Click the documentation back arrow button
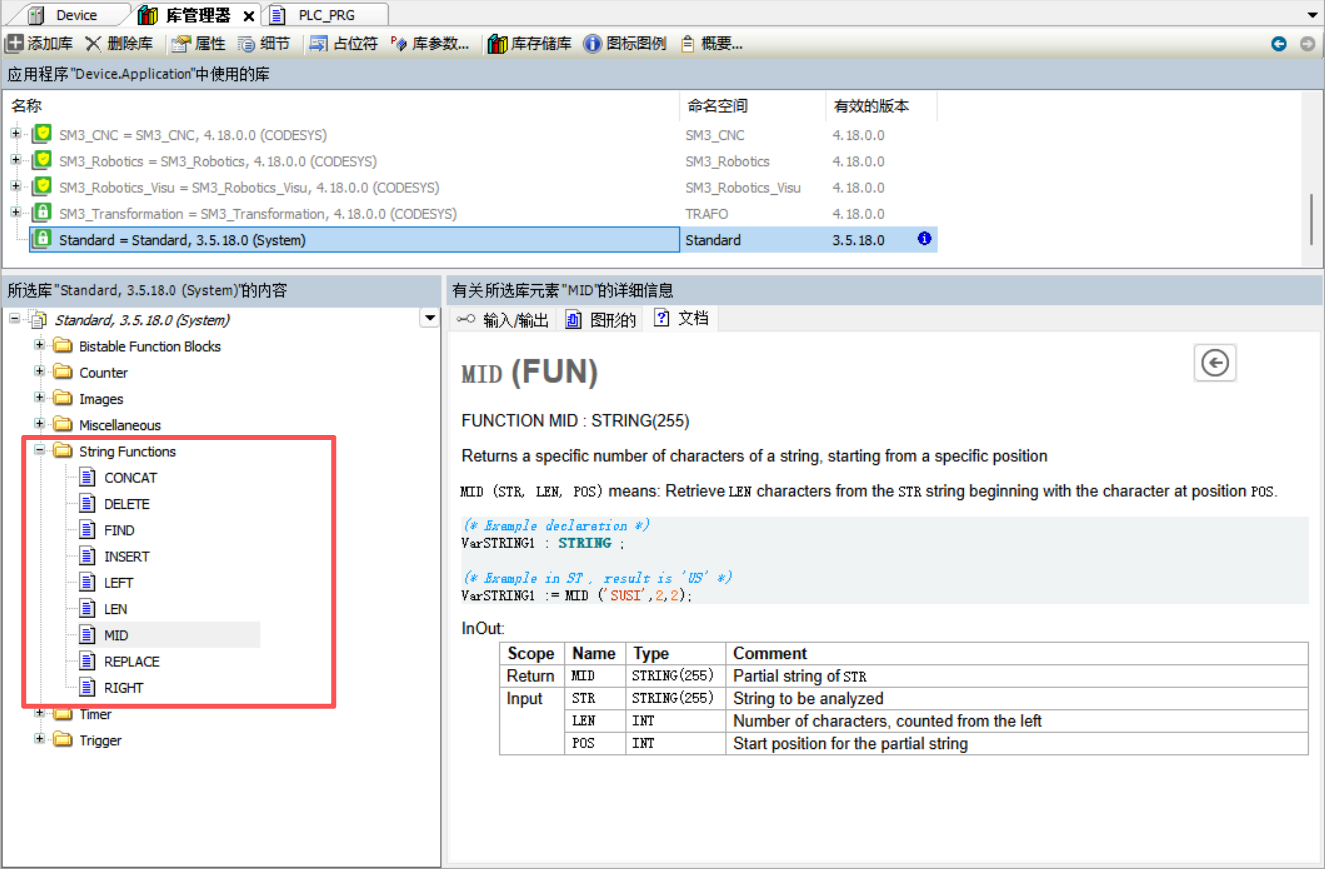Screen dimensions: 1325x869 click(1215, 362)
